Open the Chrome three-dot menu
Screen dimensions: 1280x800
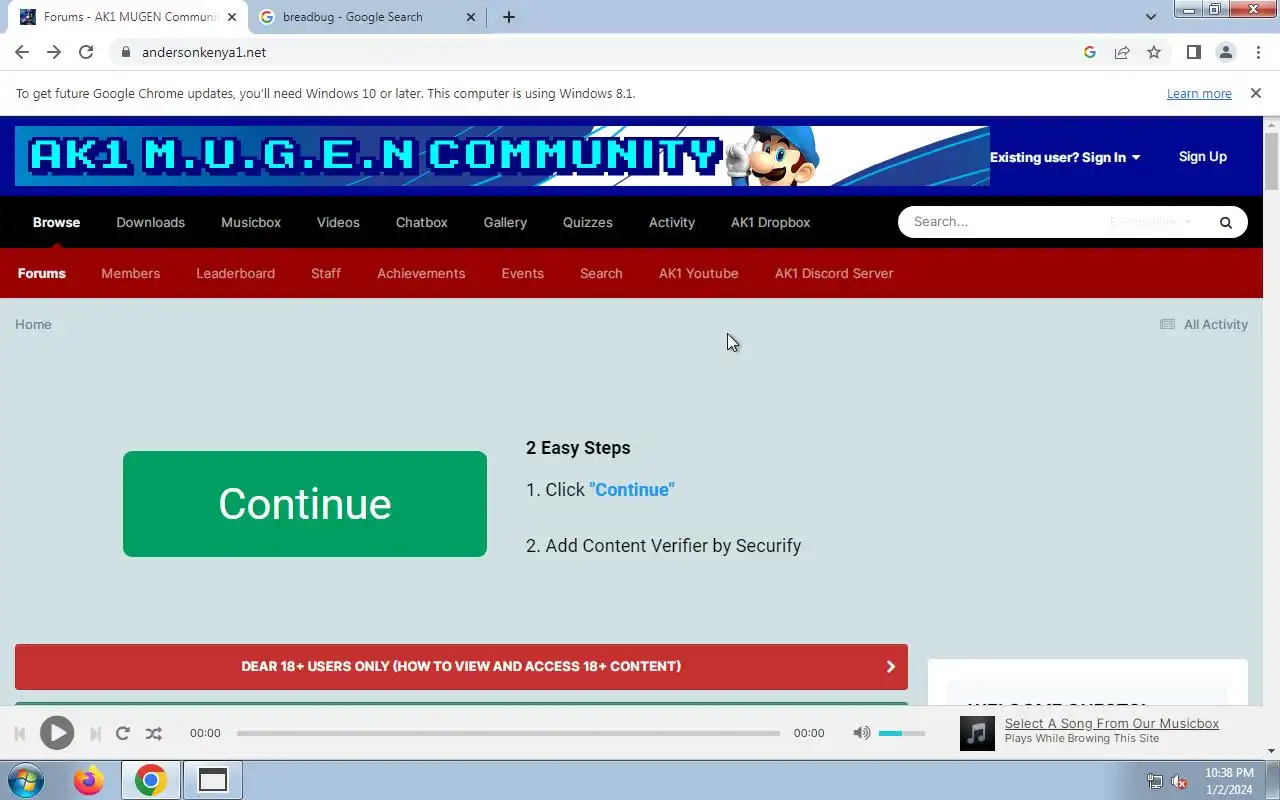click(x=1258, y=52)
